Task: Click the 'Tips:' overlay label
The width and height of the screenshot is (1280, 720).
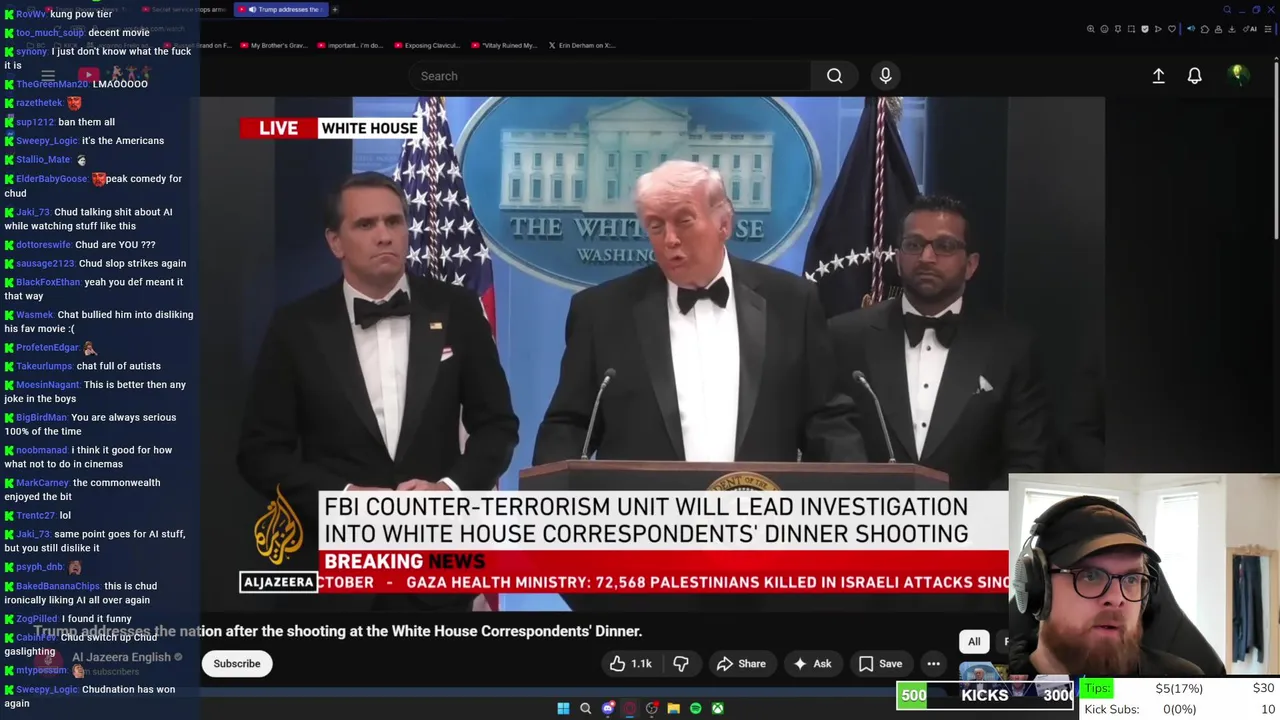Action: [x=1097, y=688]
